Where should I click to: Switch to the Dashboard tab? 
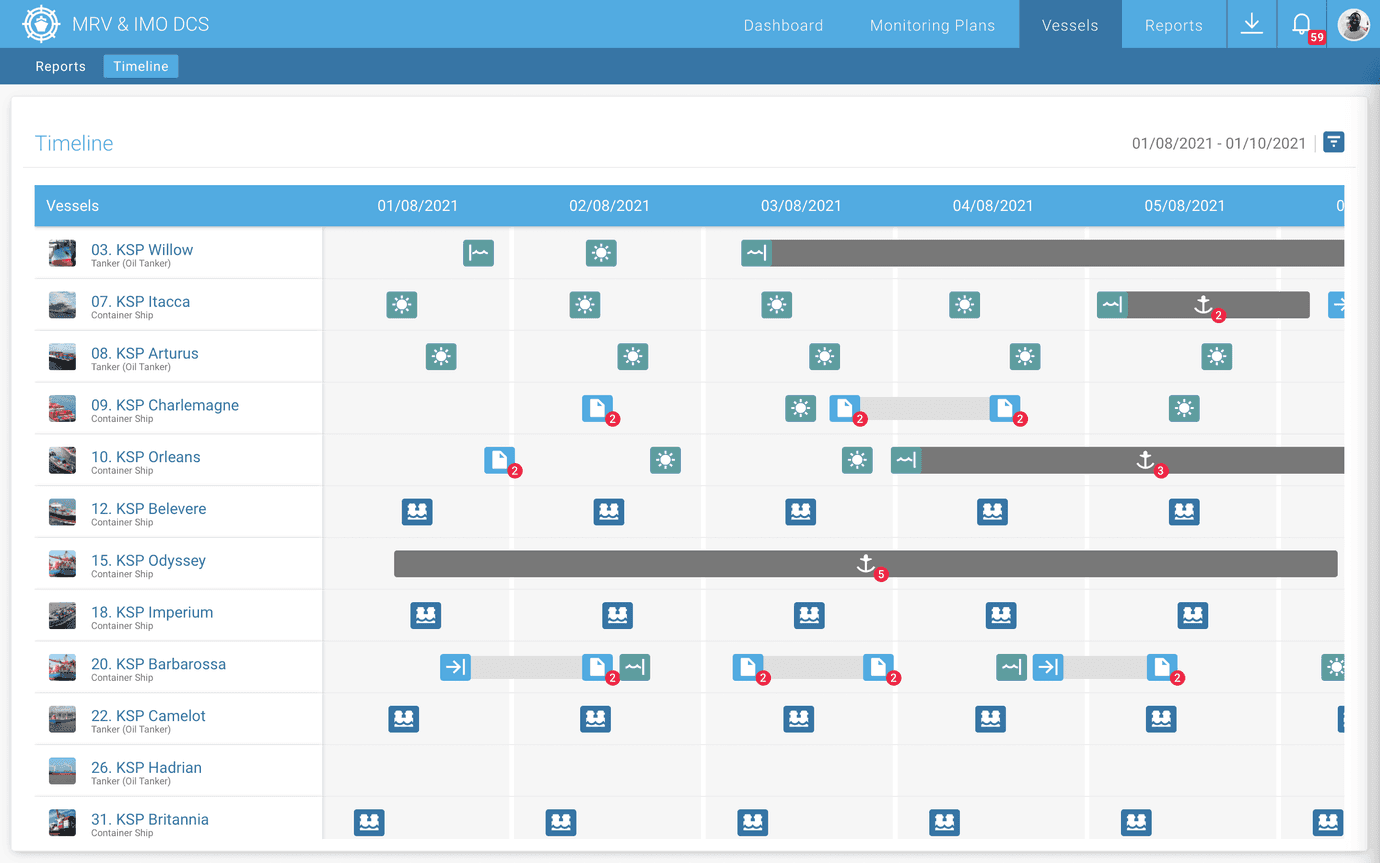point(783,25)
